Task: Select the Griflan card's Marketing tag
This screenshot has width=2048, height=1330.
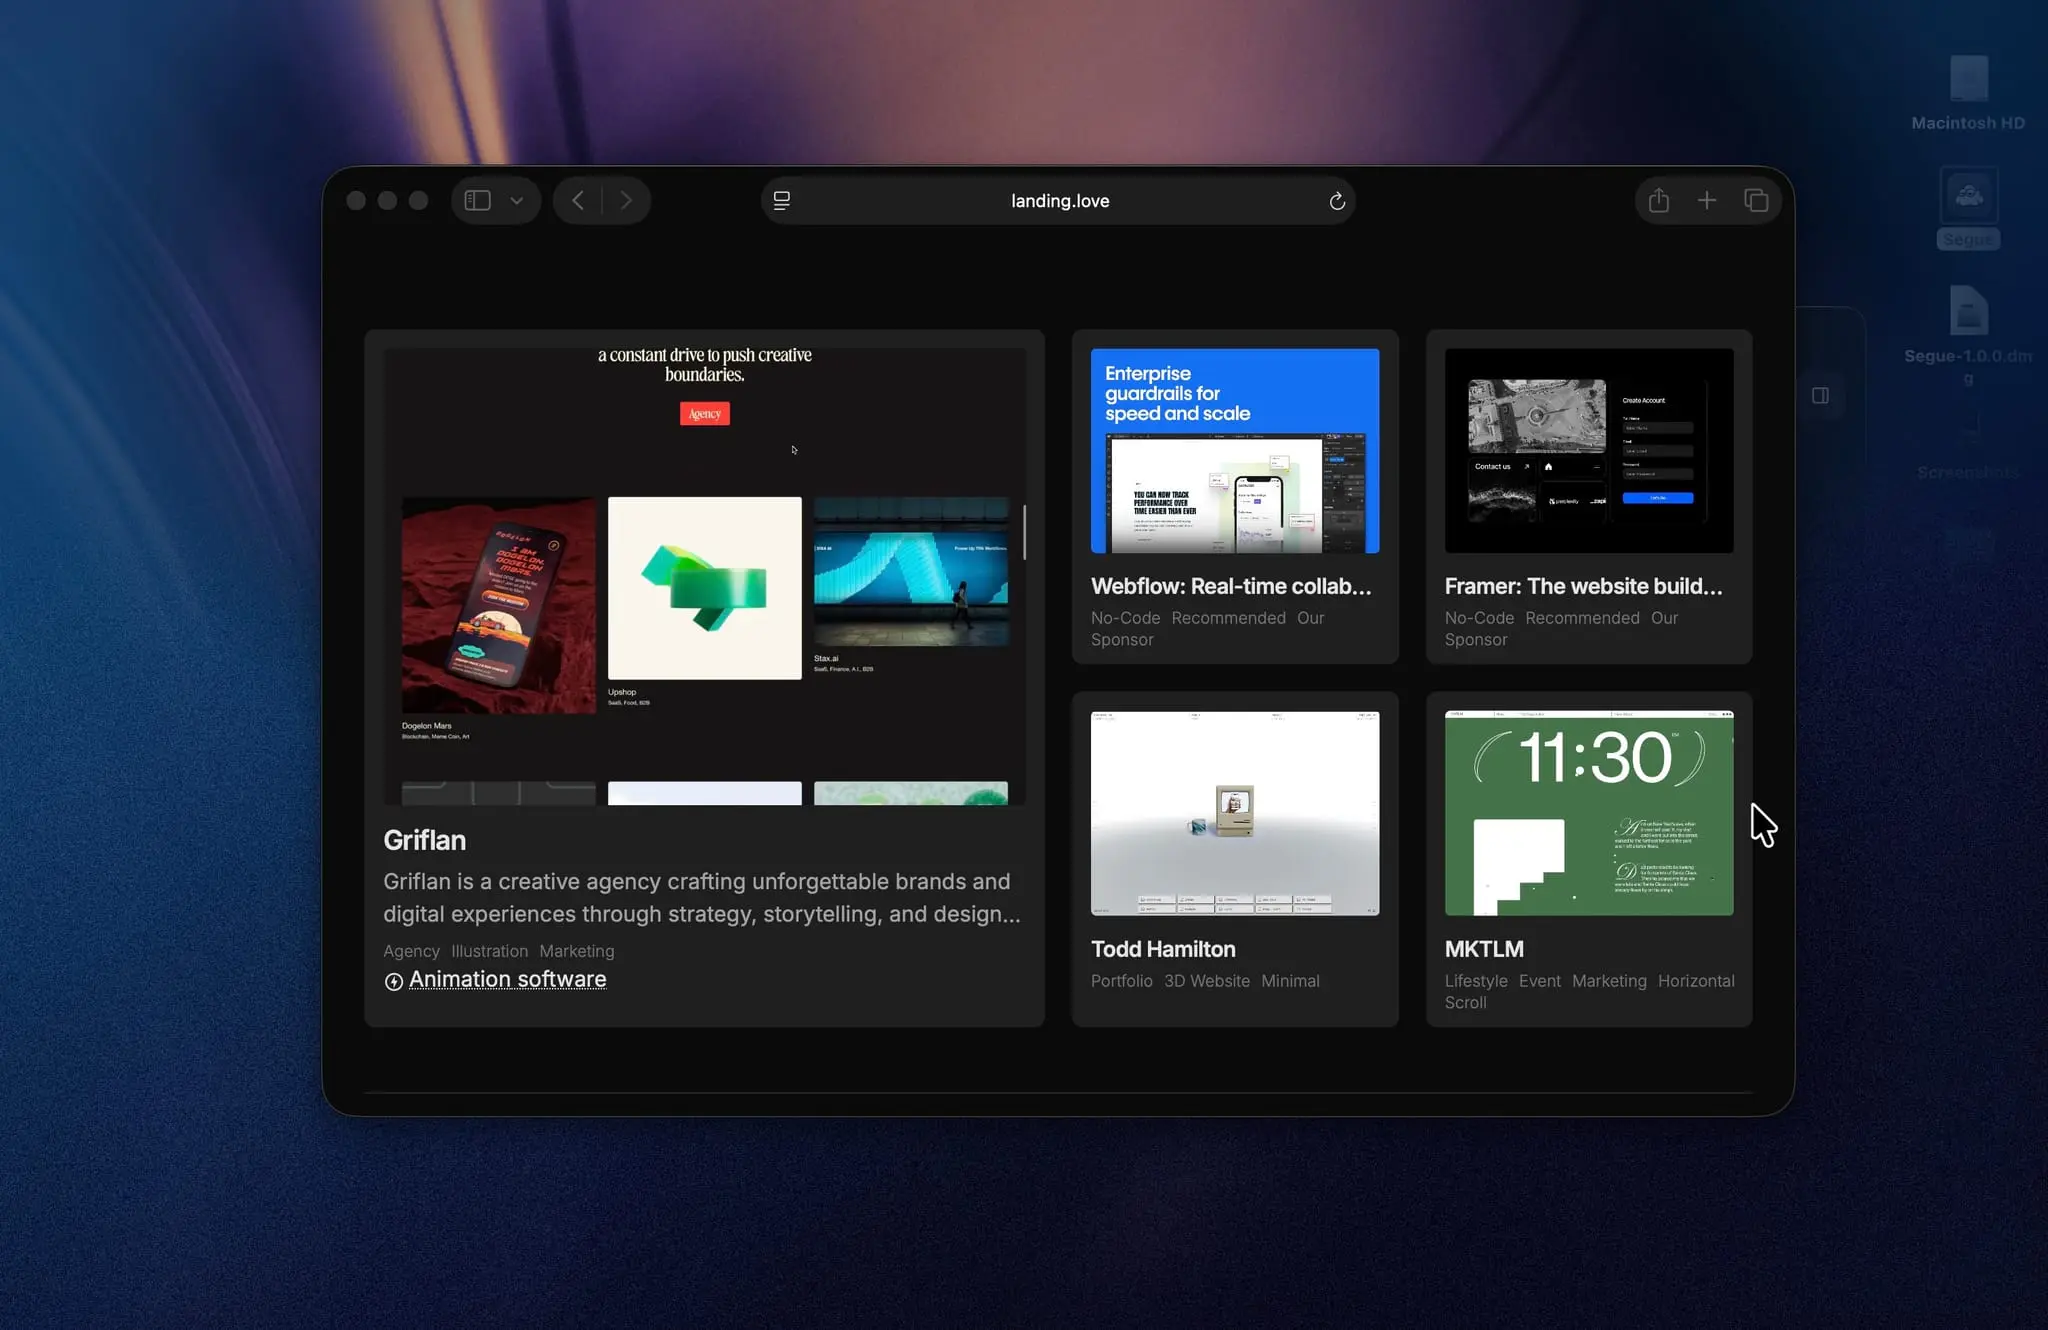Action: click(x=577, y=951)
